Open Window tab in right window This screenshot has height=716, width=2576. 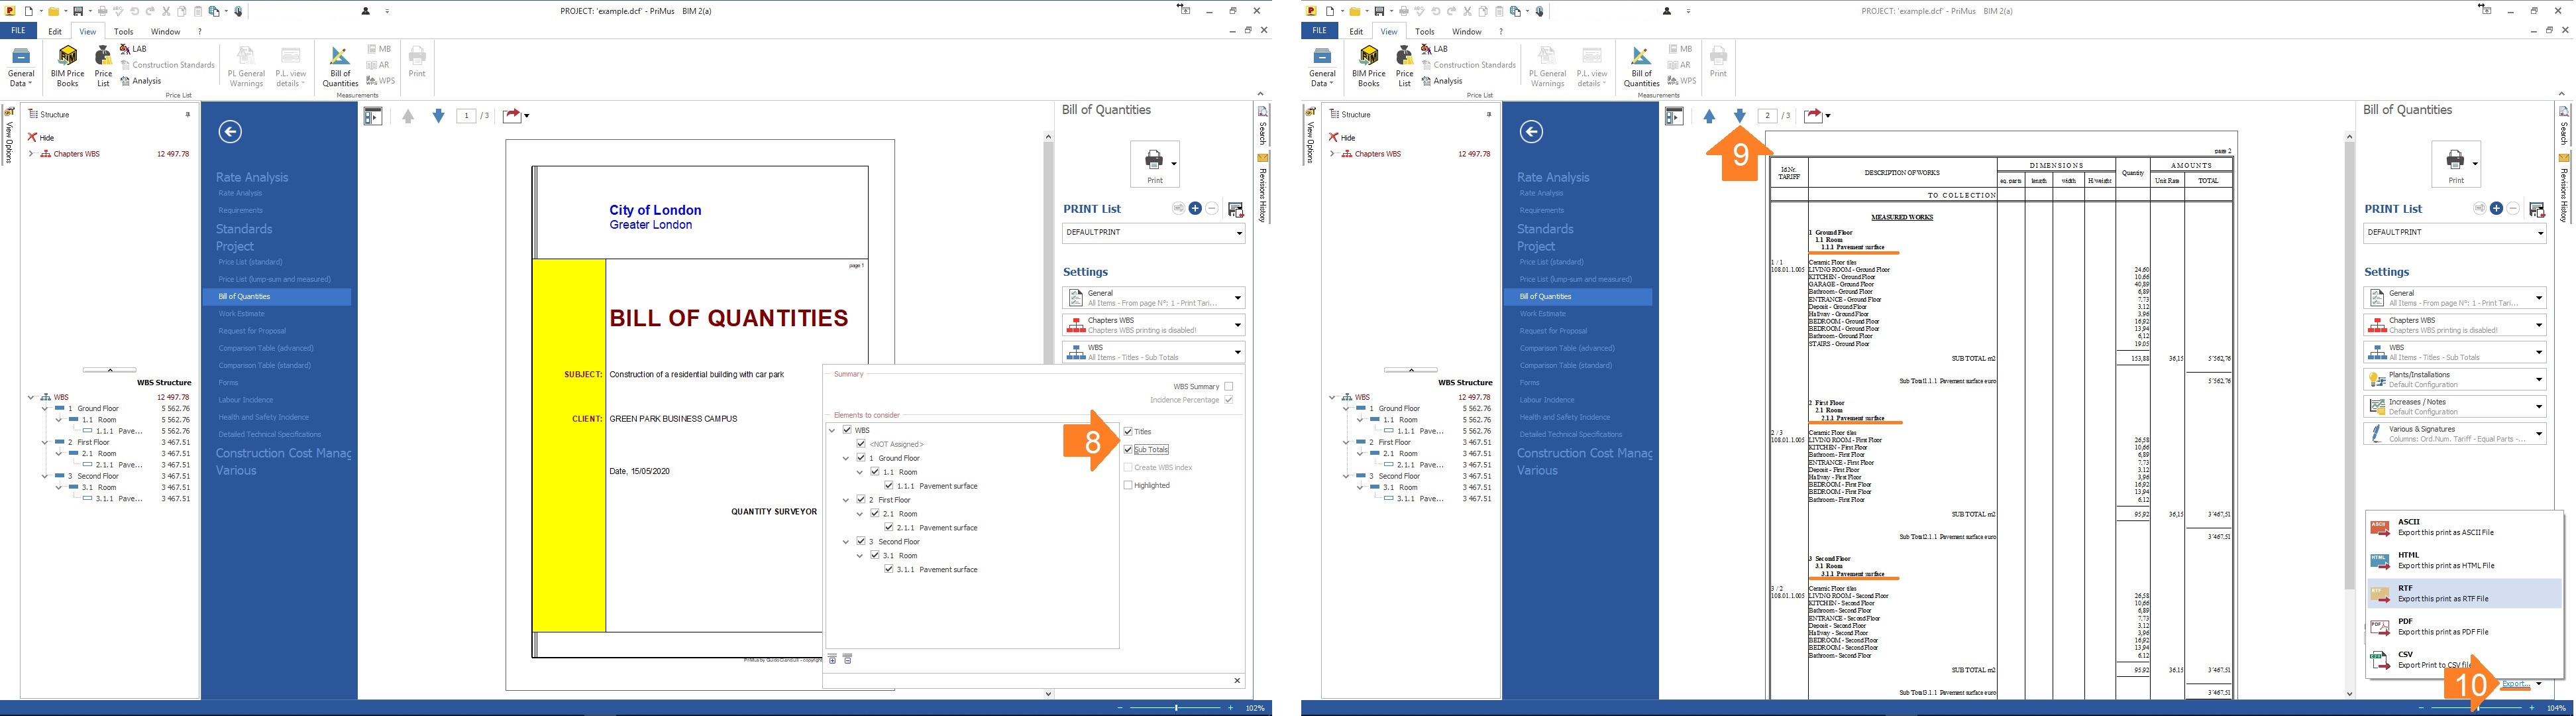tap(1466, 31)
